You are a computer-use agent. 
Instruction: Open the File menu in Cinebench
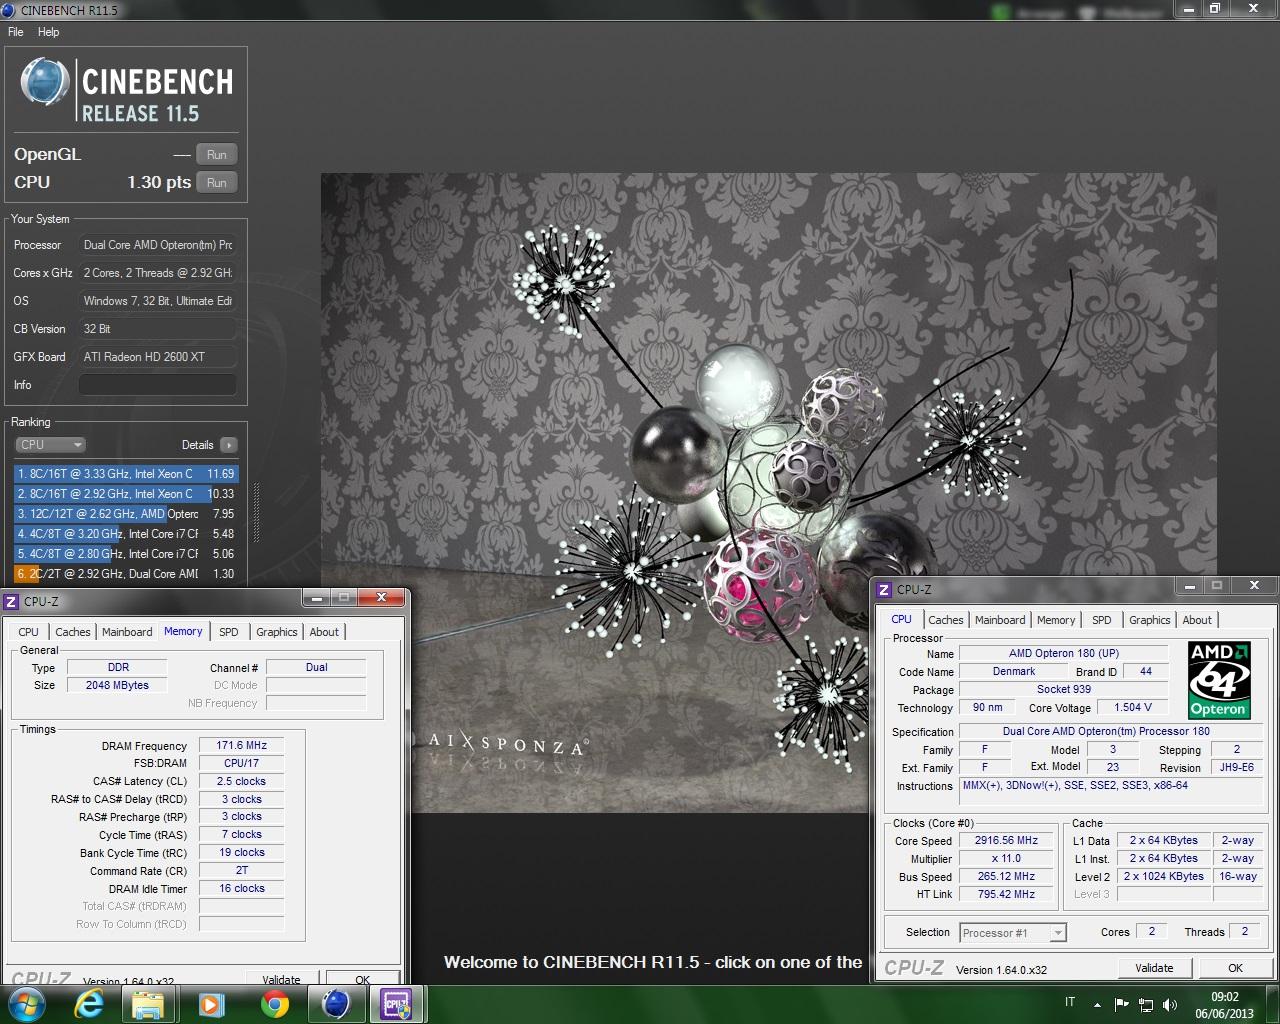tap(16, 32)
